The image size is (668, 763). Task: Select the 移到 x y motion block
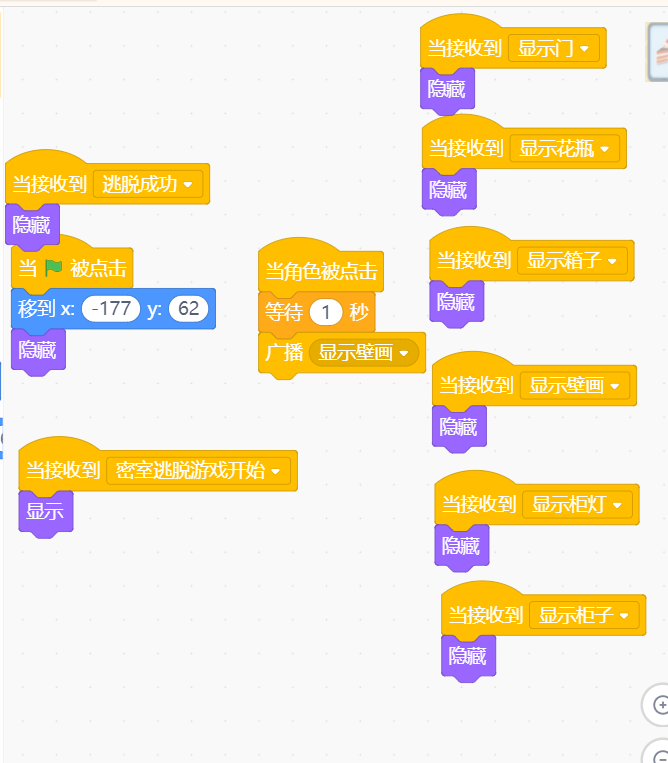pyautogui.click(x=113, y=309)
